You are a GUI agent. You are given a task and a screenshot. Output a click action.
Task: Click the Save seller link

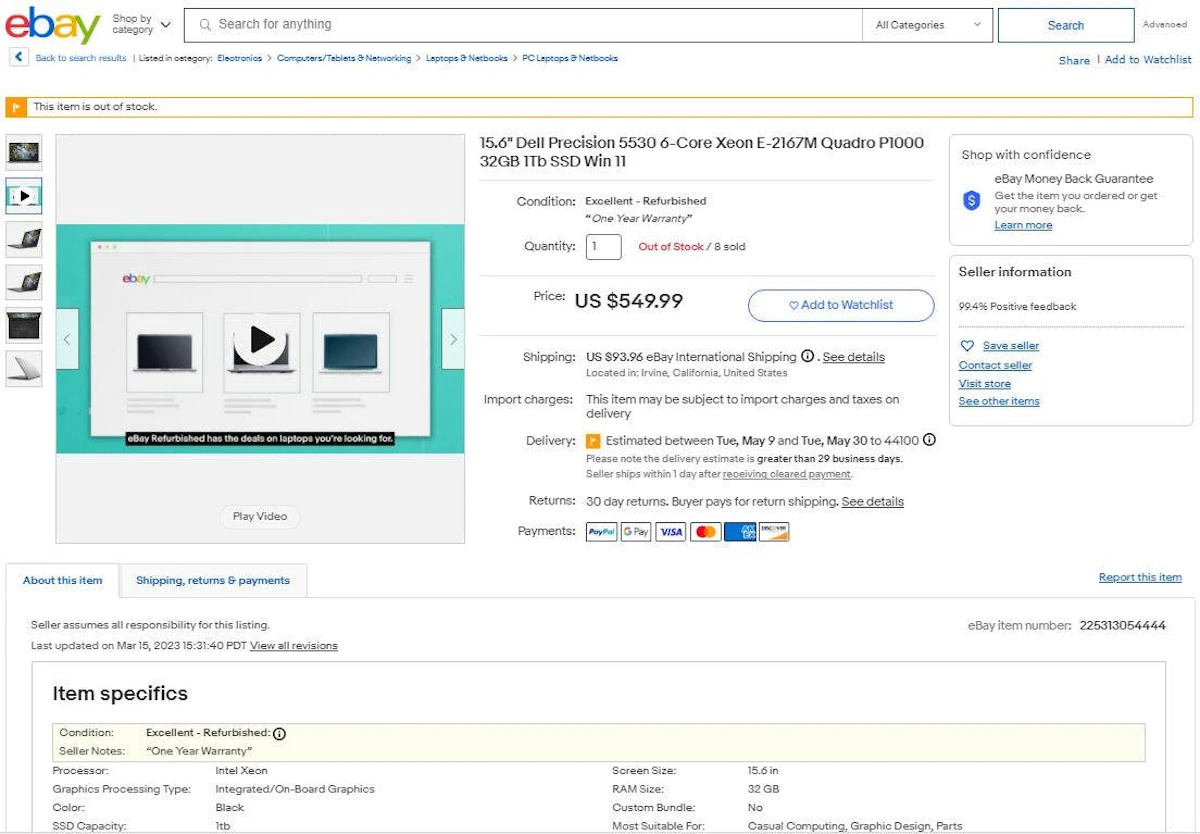(1010, 346)
